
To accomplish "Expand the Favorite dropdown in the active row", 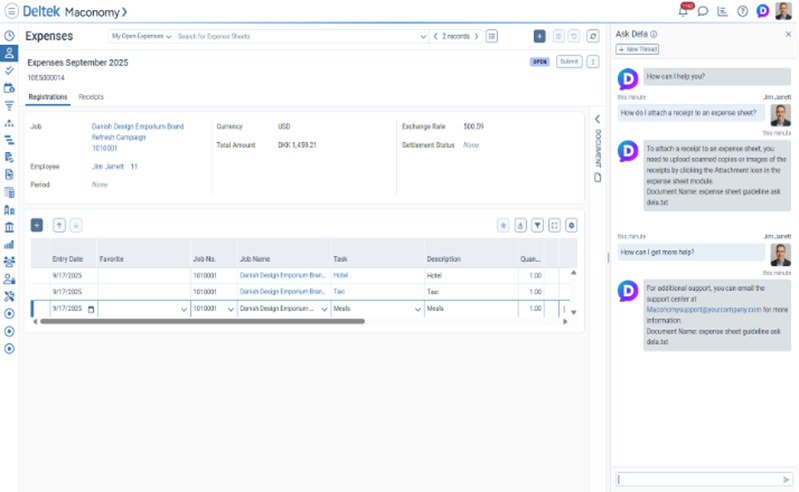I will 183,309.
